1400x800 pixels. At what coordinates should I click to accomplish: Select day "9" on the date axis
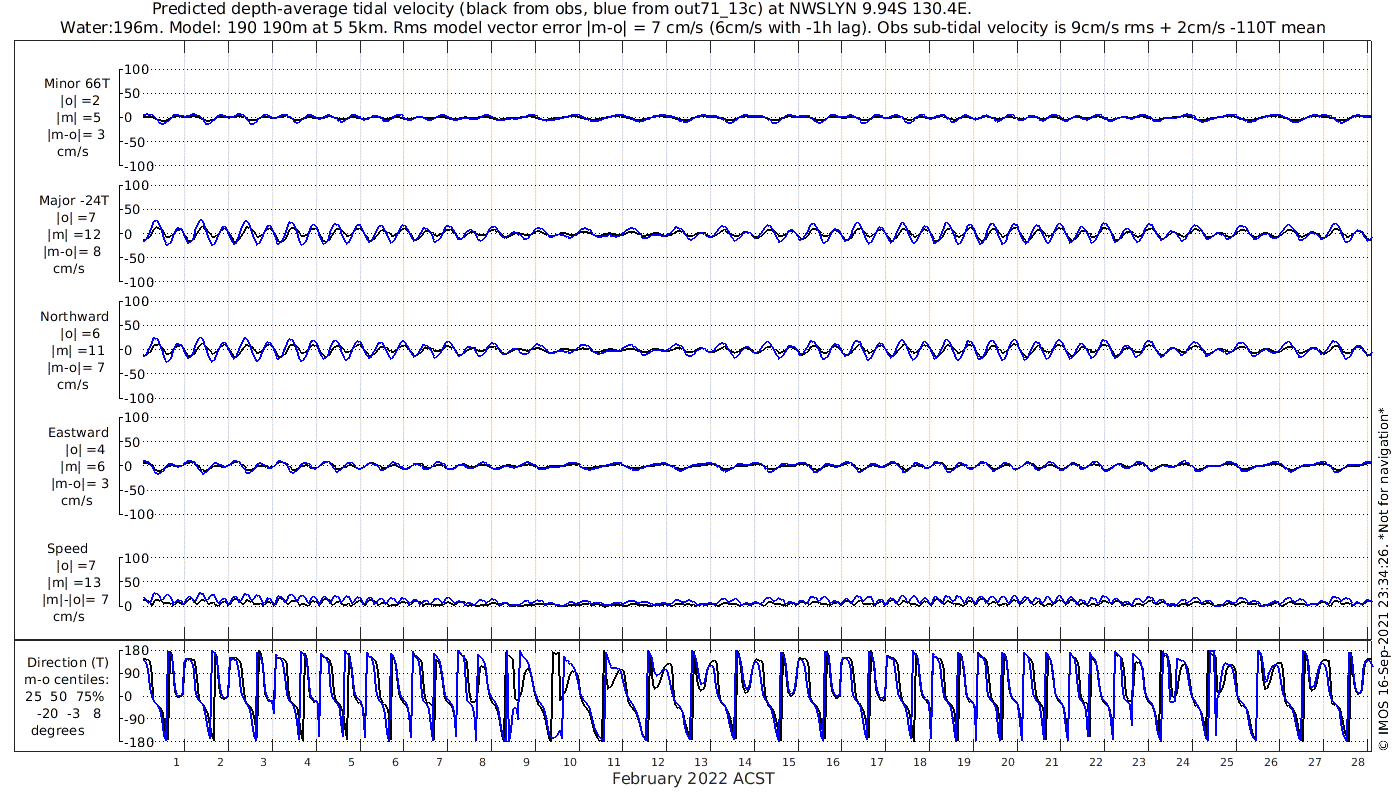coord(527,762)
